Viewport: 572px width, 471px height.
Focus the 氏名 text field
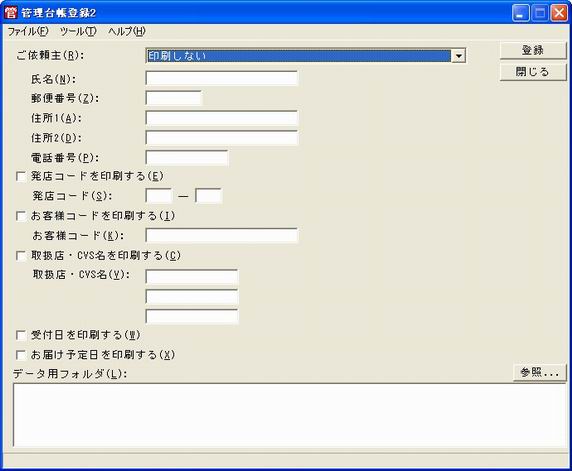222,78
